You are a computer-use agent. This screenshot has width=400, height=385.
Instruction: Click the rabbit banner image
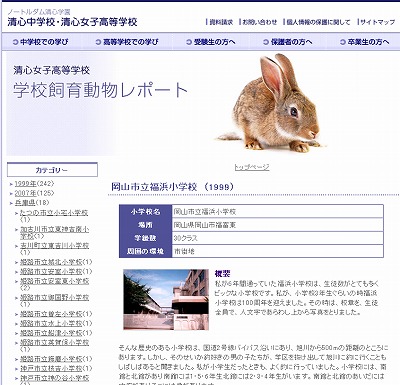click(271, 103)
